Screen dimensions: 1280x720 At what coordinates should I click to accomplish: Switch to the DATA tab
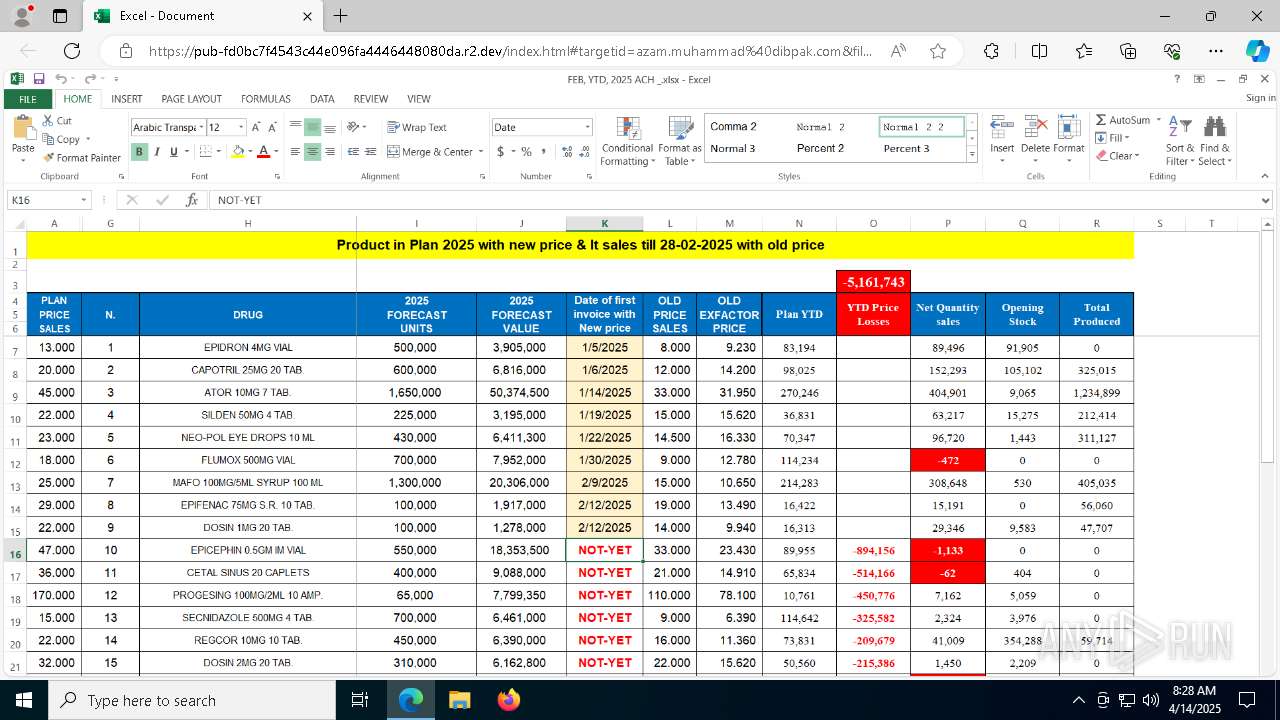[322, 99]
